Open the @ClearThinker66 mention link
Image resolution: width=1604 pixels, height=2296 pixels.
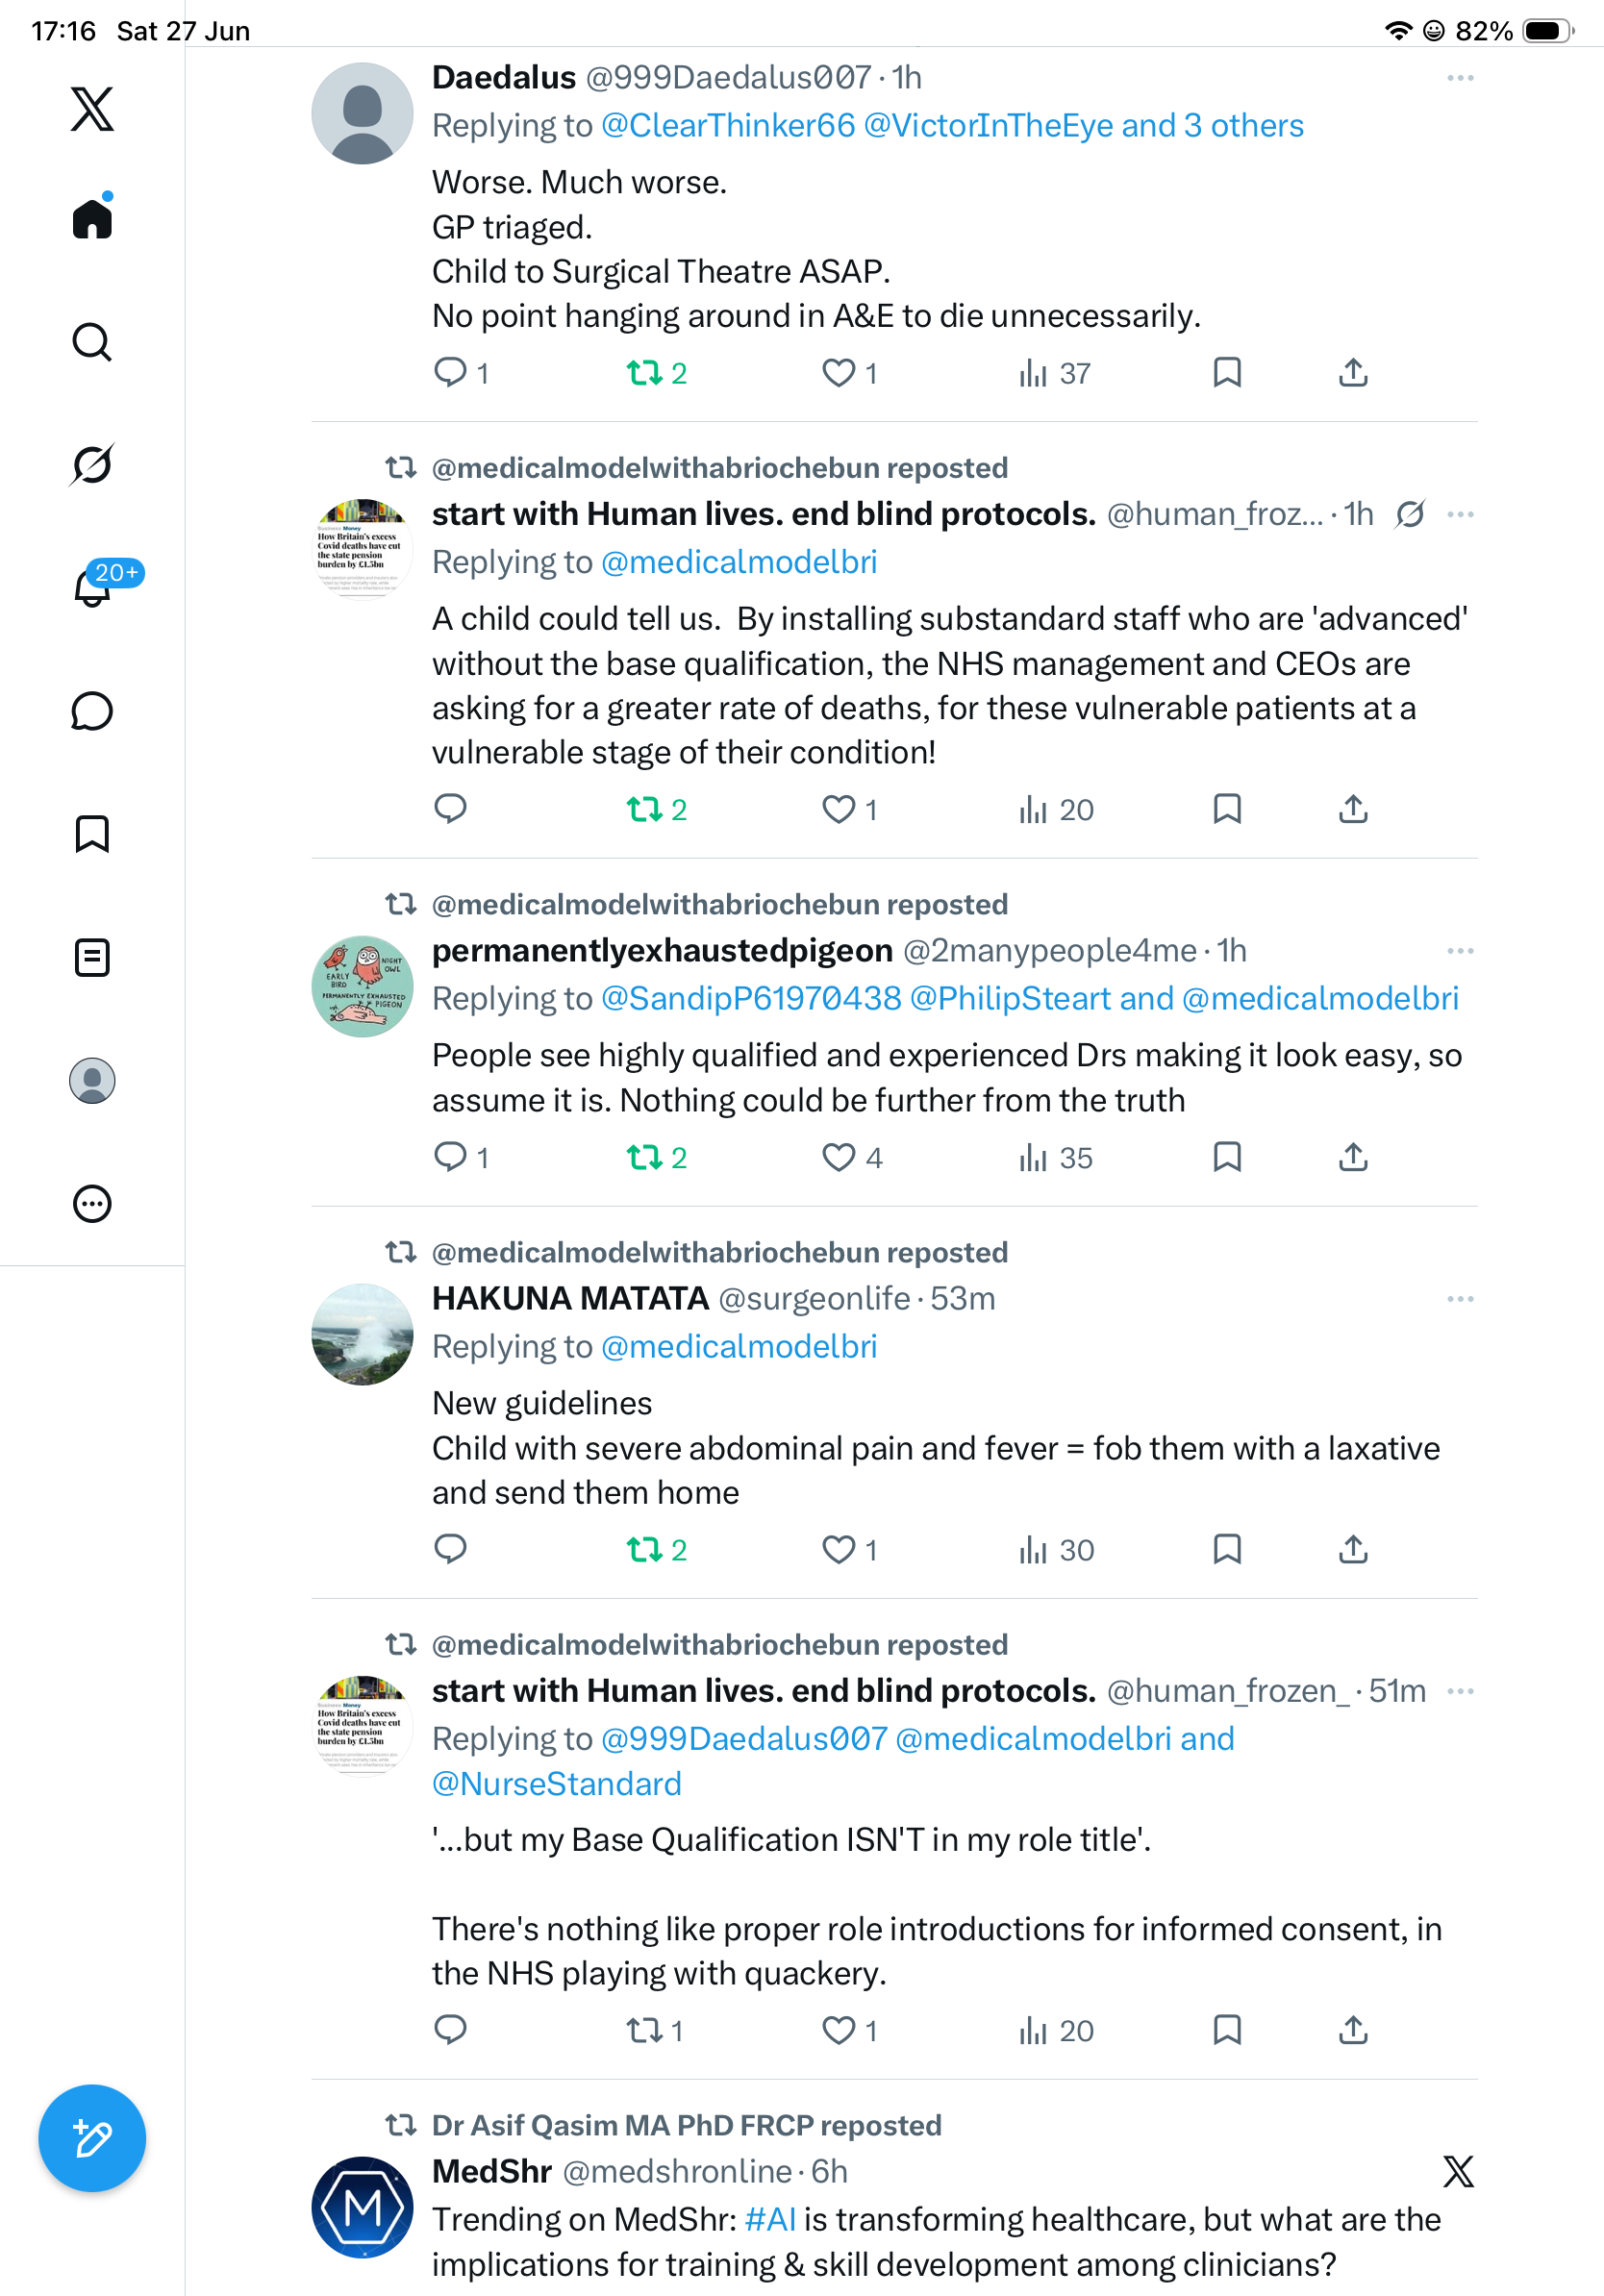(728, 126)
